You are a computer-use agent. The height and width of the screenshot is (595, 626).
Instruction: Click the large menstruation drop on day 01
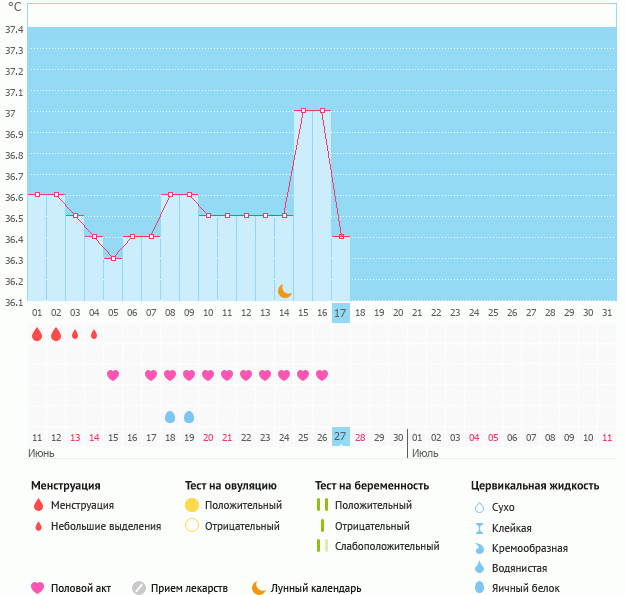[x=37, y=334]
